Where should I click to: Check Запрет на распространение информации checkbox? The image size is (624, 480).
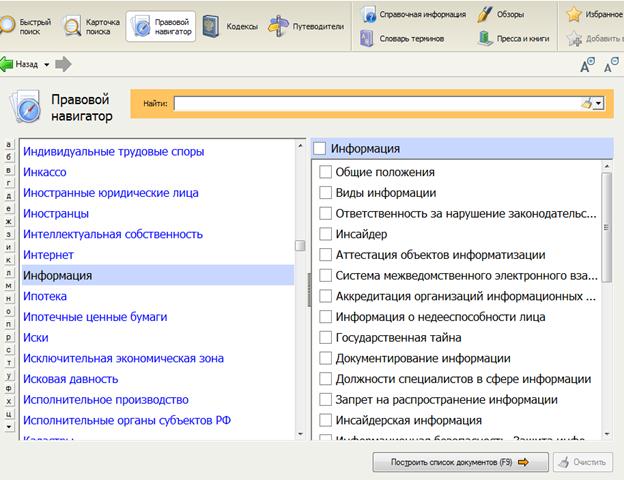tap(325, 400)
